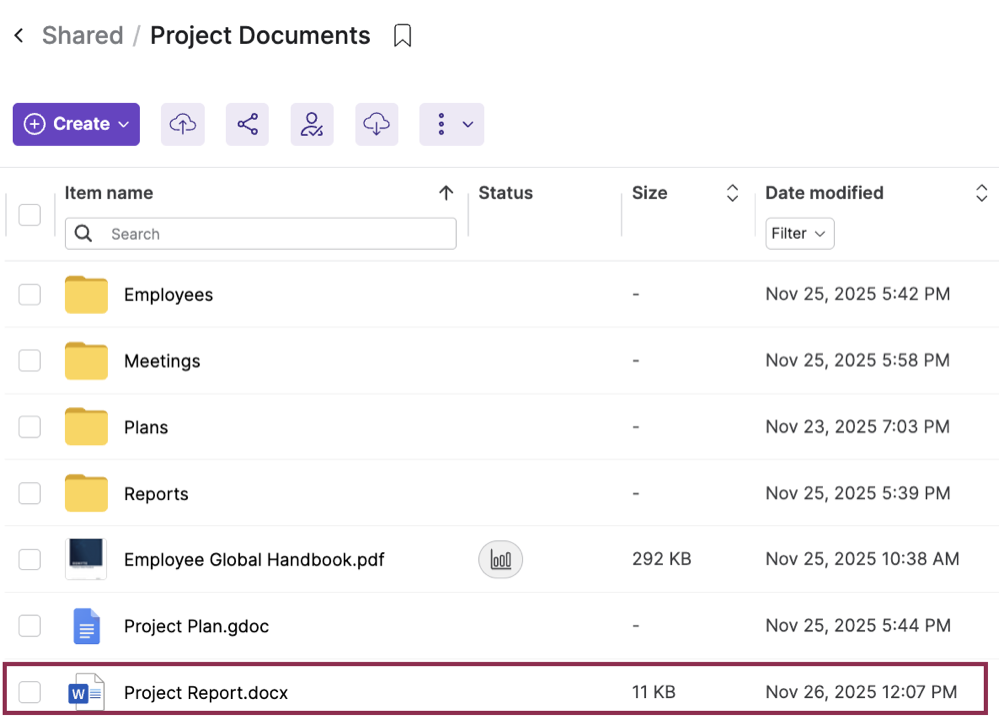Click the back arrow in the breadcrumb
The image size is (999, 721).
[x=17, y=34]
